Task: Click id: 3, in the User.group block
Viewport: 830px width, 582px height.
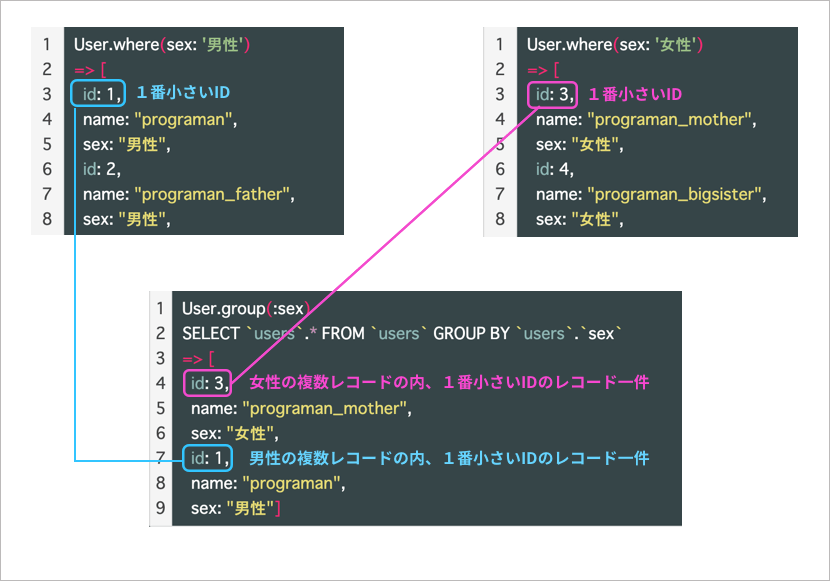Action: click(x=208, y=383)
